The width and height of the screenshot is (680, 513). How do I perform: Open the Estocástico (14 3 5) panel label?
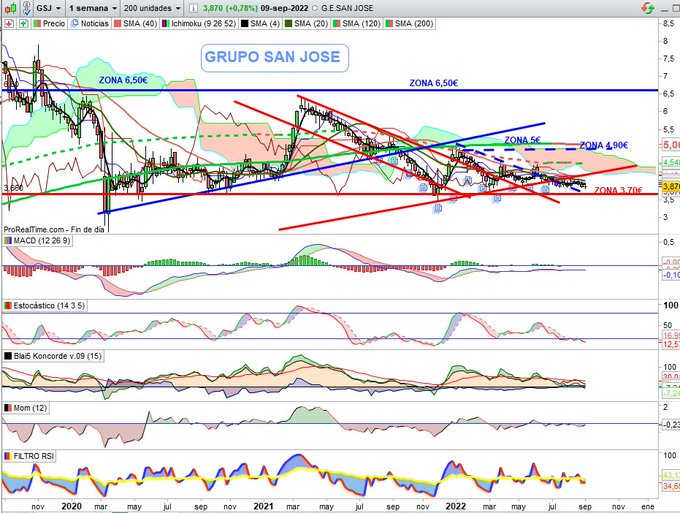[x=45, y=306]
